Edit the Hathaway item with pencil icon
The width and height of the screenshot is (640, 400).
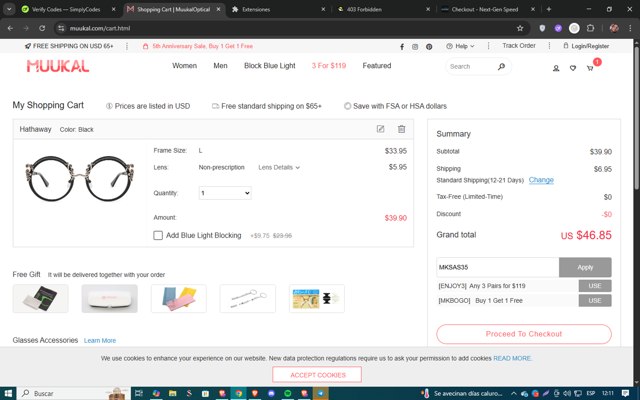(380, 129)
